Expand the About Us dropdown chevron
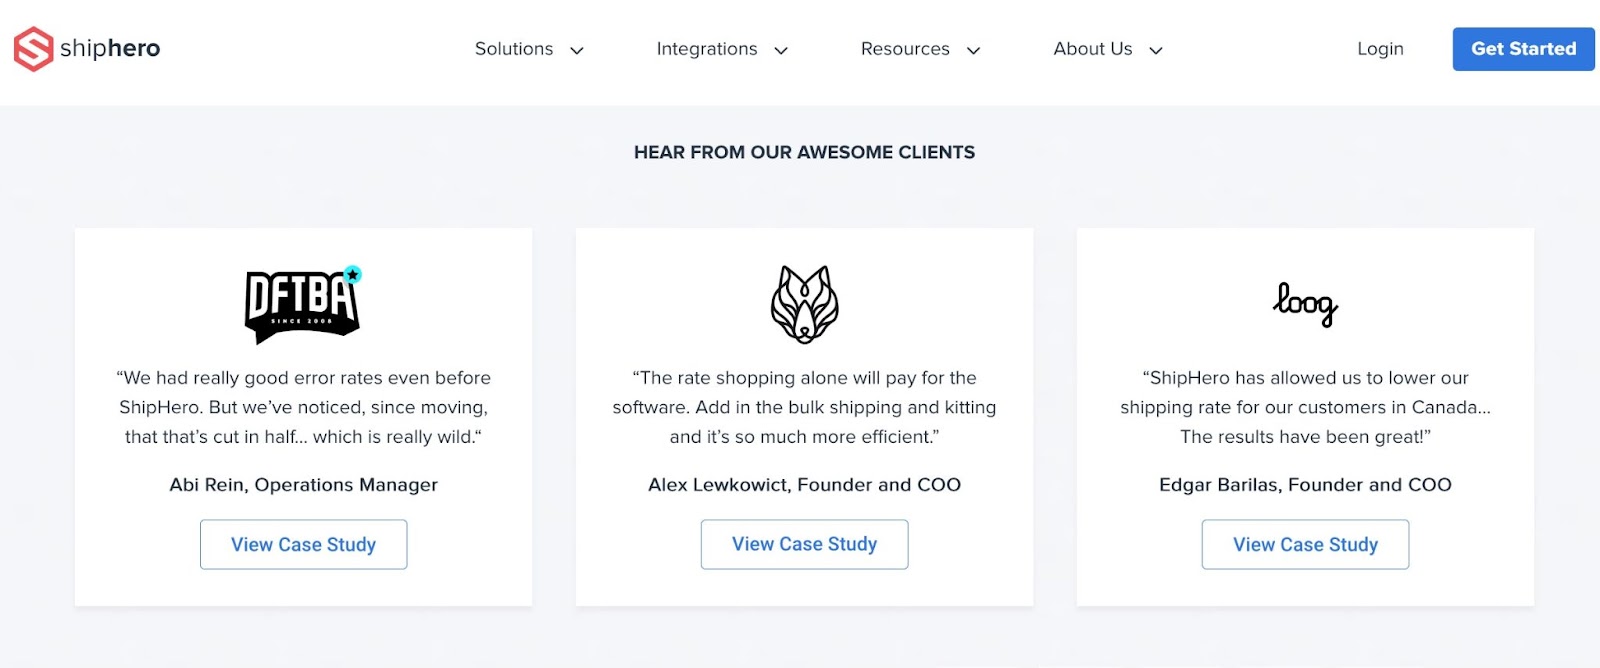The width and height of the screenshot is (1600, 668). tap(1156, 50)
